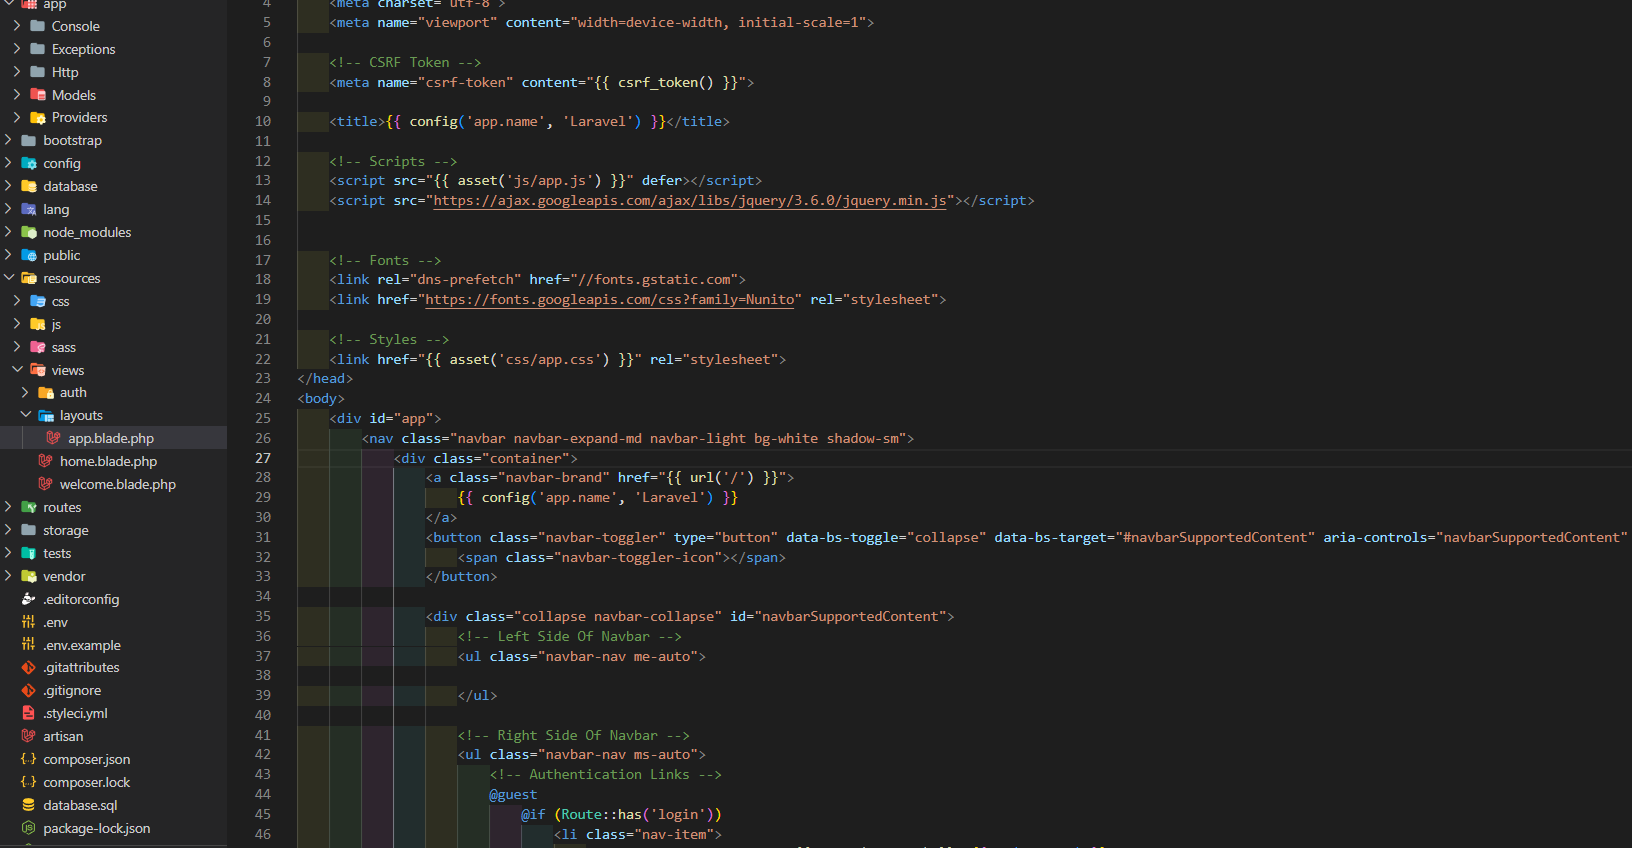
Task: Click the Http folder icon
Action: 38,72
